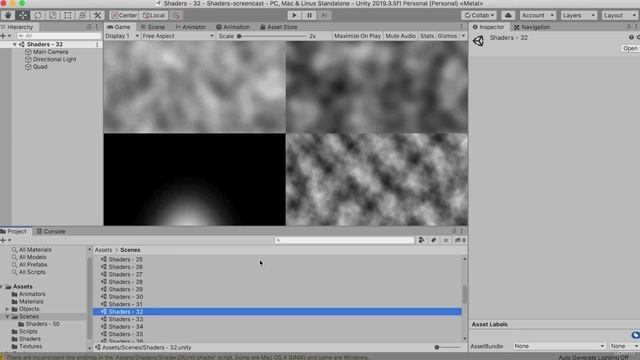Collapse Shaders - 32 scene in Hierarchy
The image size is (640, 360).
click(x=15, y=44)
